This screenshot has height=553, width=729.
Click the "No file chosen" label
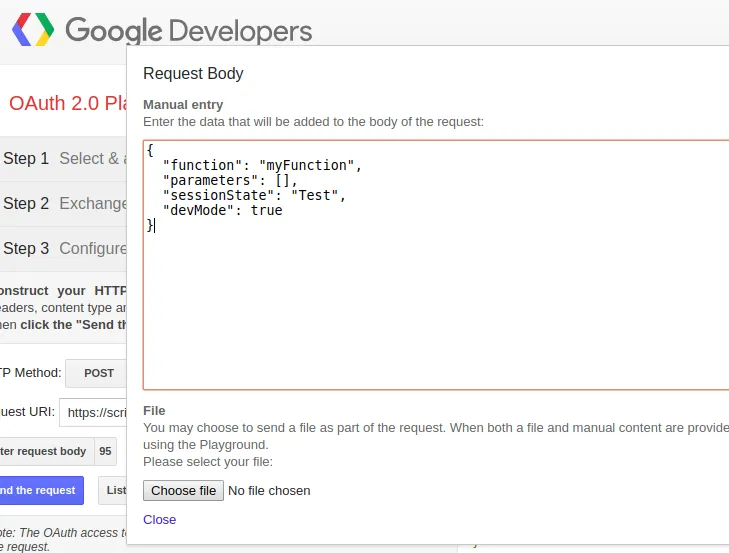click(269, 491)
